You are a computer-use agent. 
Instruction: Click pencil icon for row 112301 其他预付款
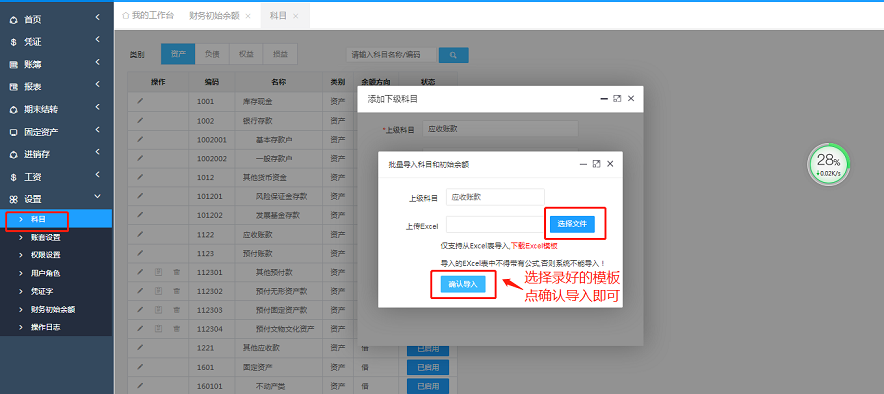(140, 272)
